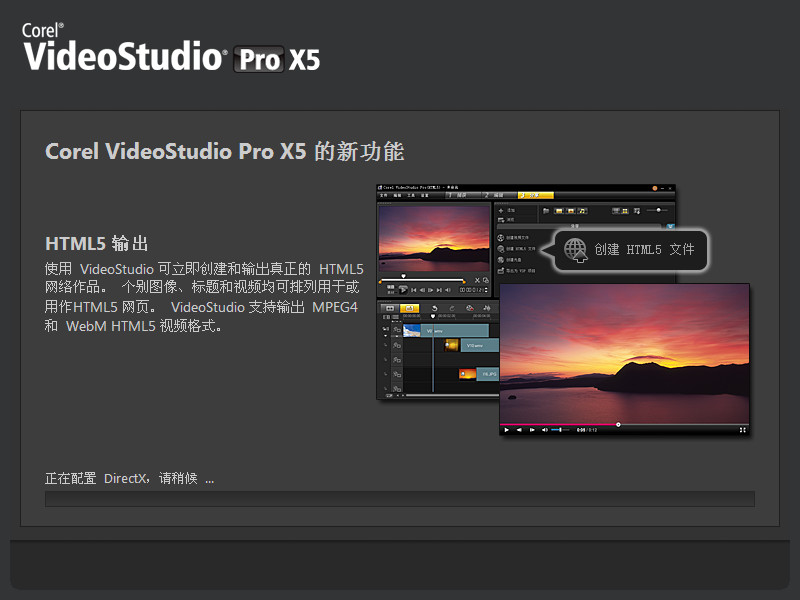
Task: Toggle the first video track's icon button
Action: 397,329
